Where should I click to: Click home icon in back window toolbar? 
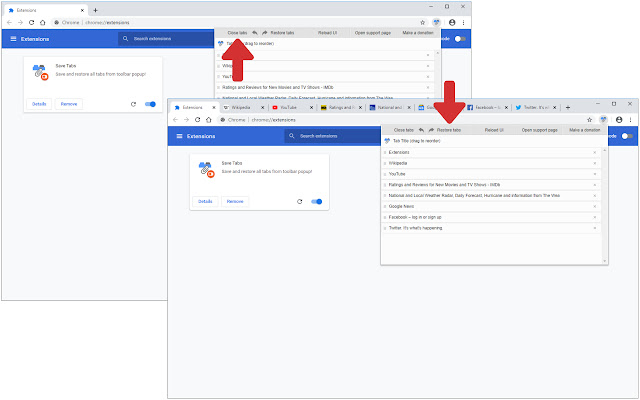click(x=42, y=22)
